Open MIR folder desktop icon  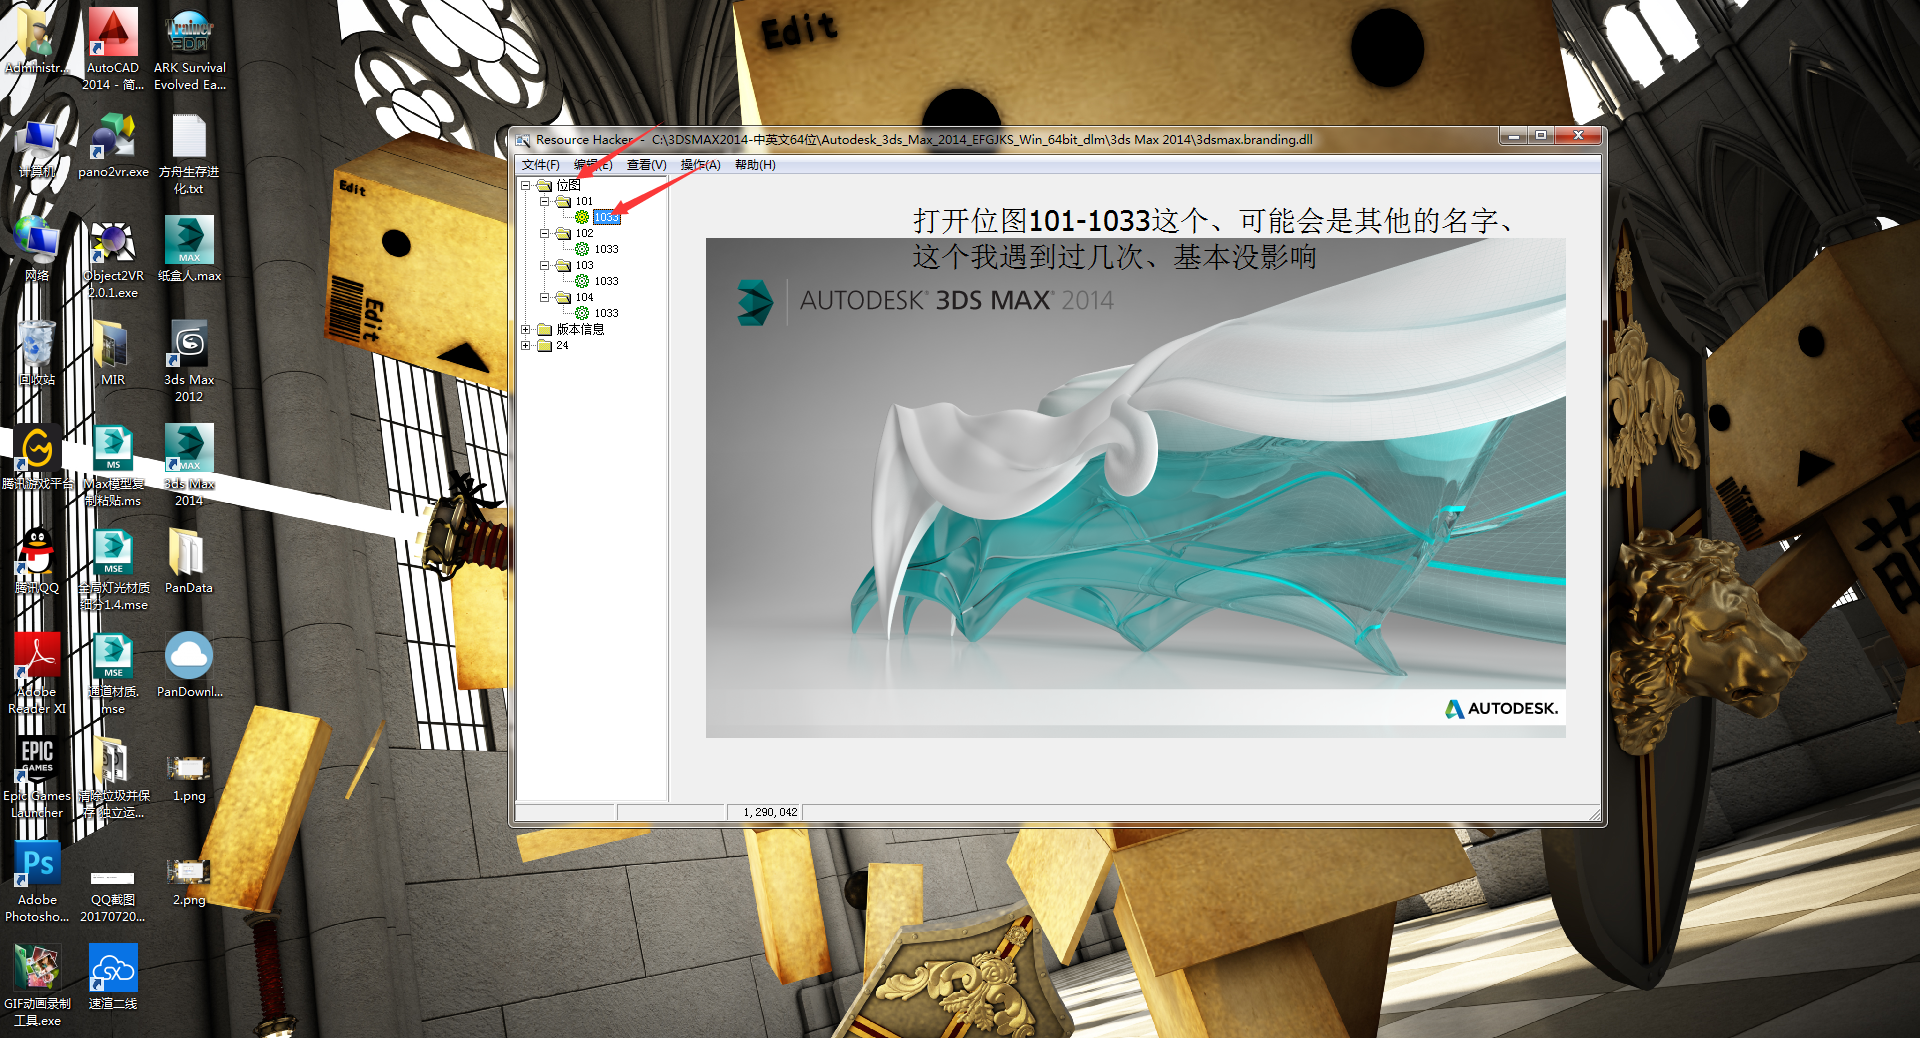pyautogui.click(x=113, y=353)
